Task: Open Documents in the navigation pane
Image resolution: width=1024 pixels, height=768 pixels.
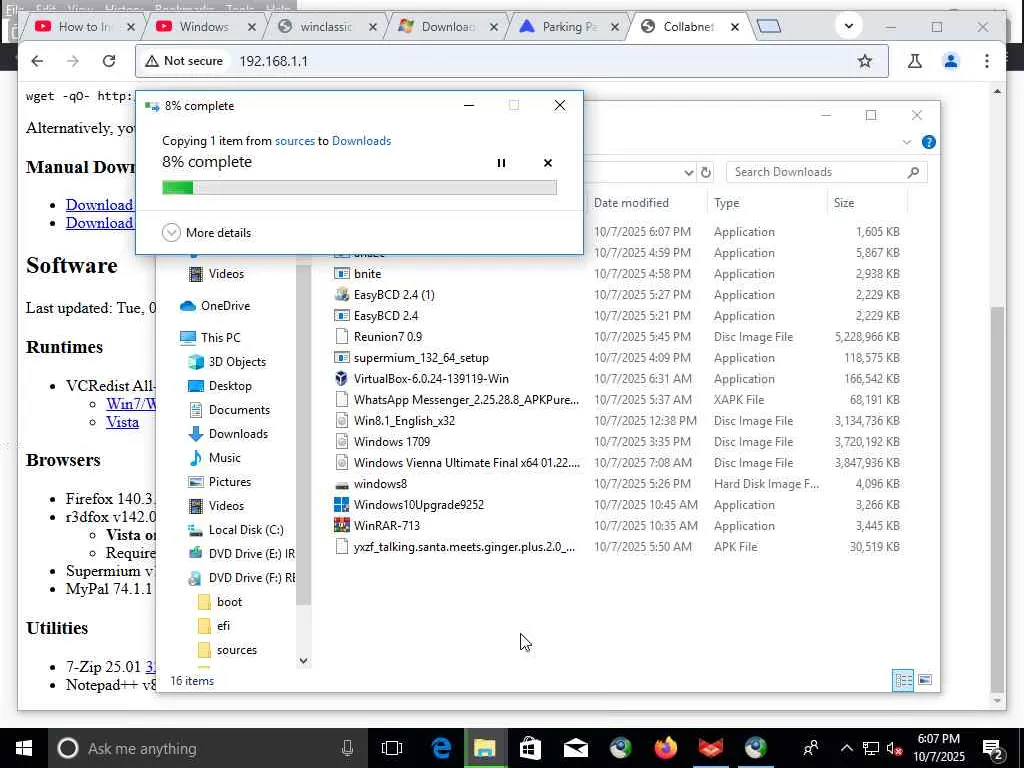Action: click(238, 410)
